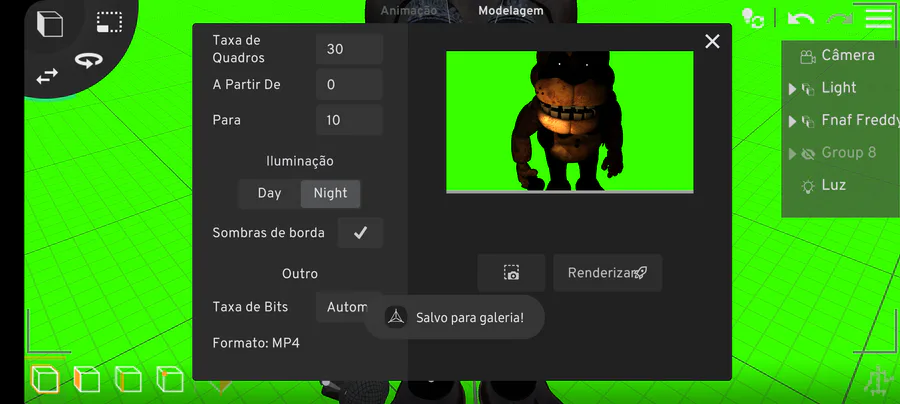
Task: Click the 'Formato: MP4' text
Action: 256,343
